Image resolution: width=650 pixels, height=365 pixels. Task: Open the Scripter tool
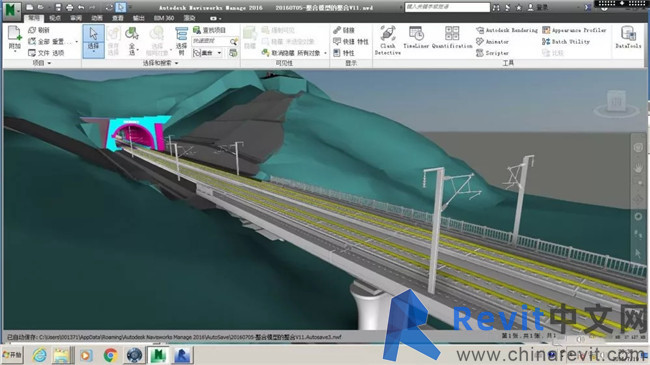pos(492,53)
